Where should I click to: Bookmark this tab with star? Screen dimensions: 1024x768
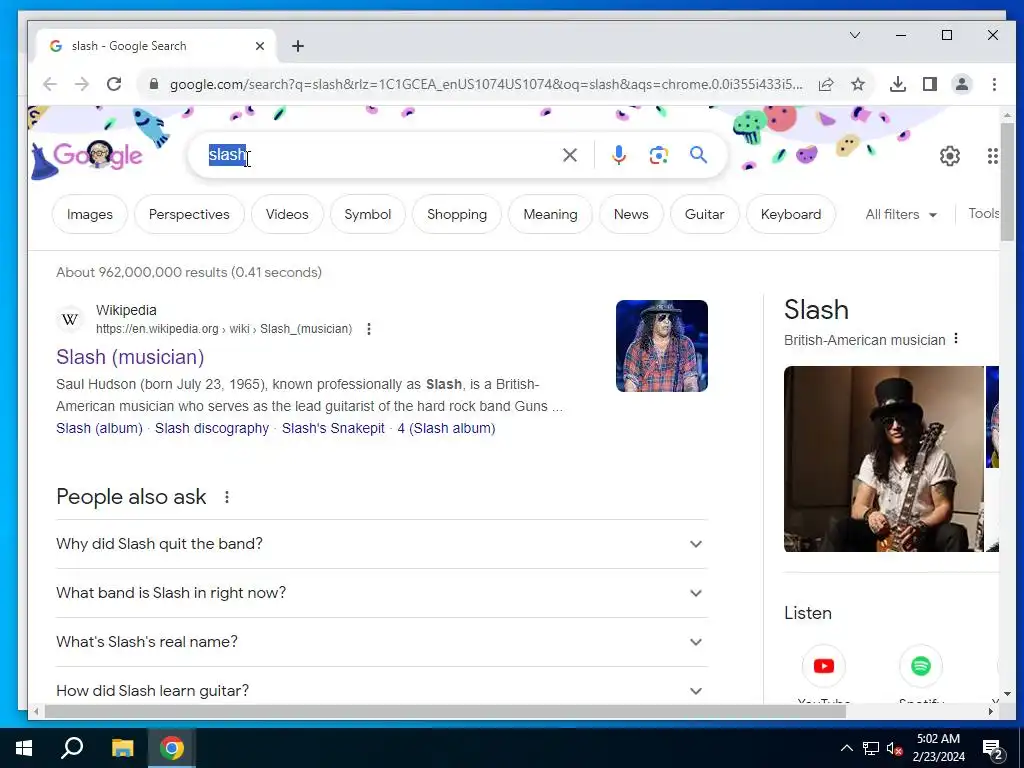(x=858, y=84)
